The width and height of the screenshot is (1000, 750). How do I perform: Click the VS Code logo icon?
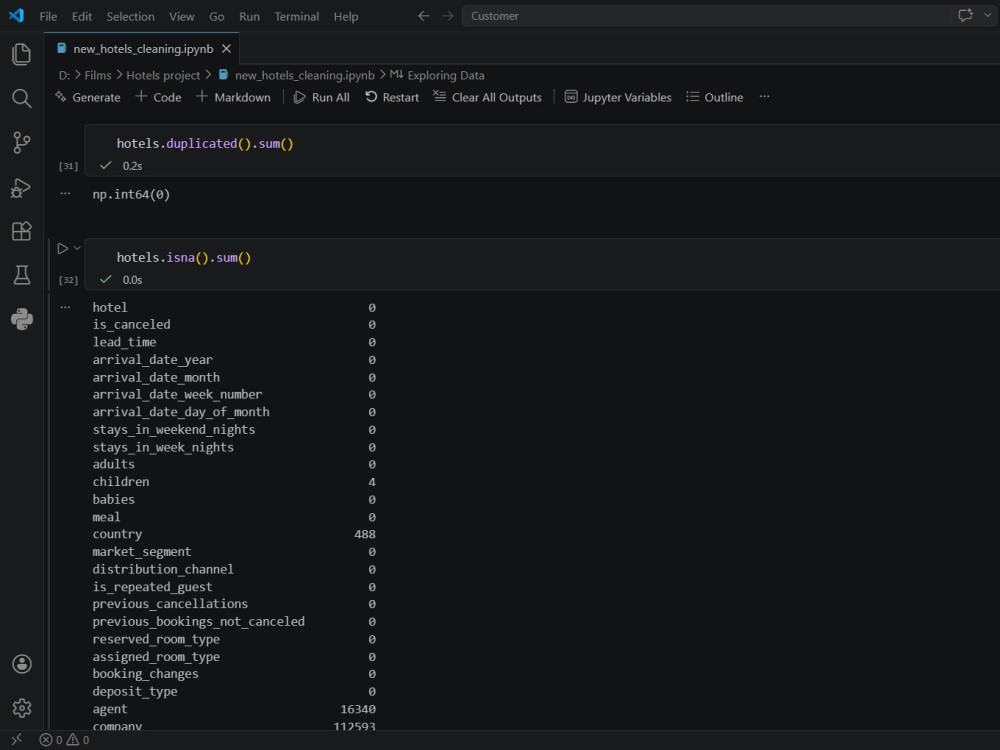[x=17, y=15]
